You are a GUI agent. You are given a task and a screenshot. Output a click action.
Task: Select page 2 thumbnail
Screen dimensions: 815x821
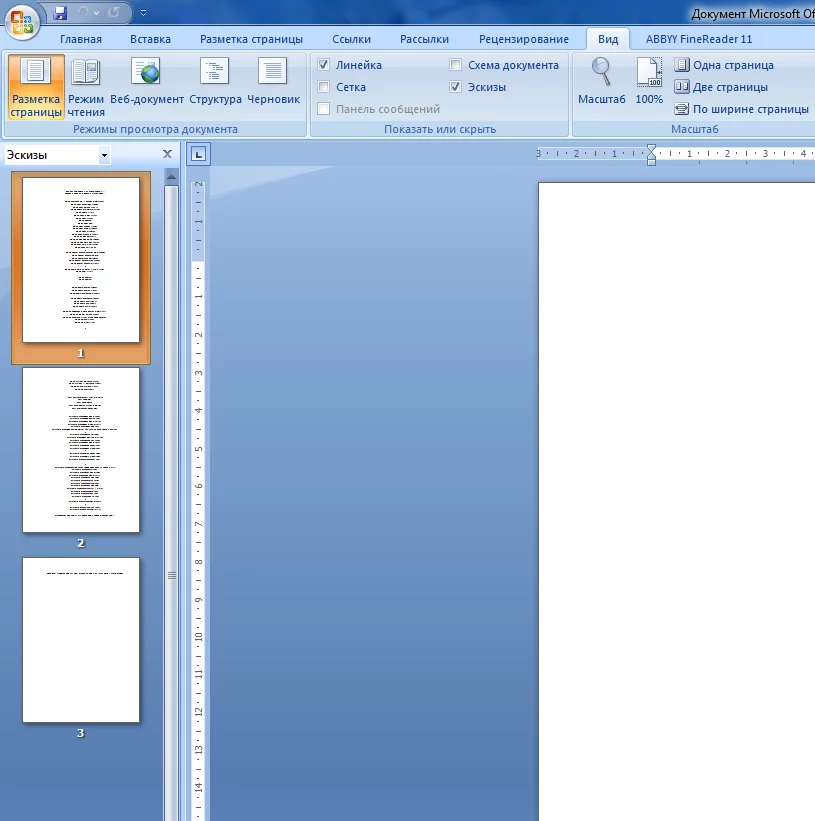81,451
